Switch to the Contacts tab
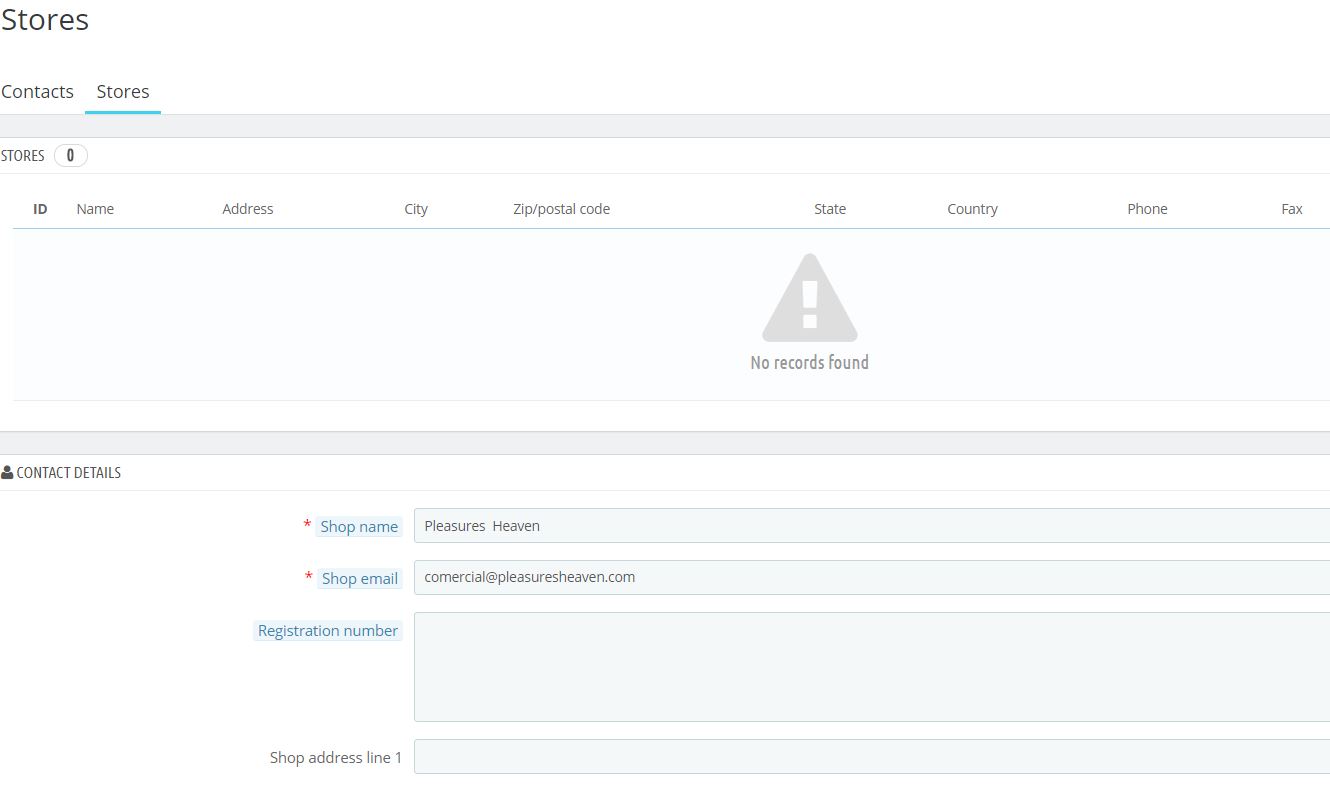The image size is (1330, 785). click(37, 91)
